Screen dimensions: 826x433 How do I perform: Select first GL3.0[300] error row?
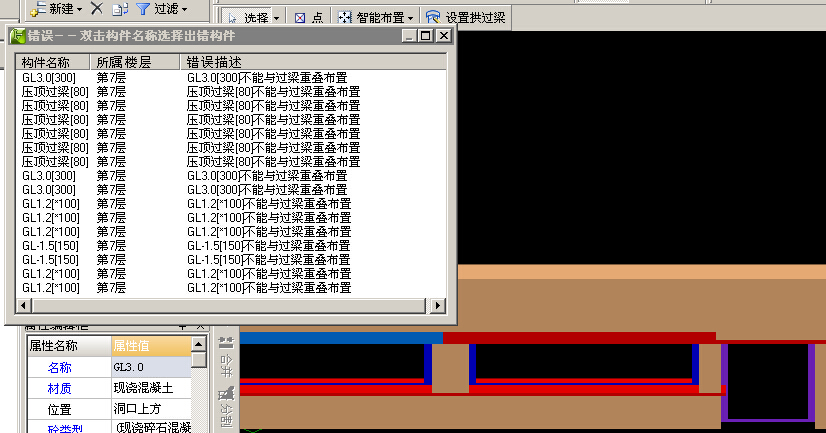(48, 77)
